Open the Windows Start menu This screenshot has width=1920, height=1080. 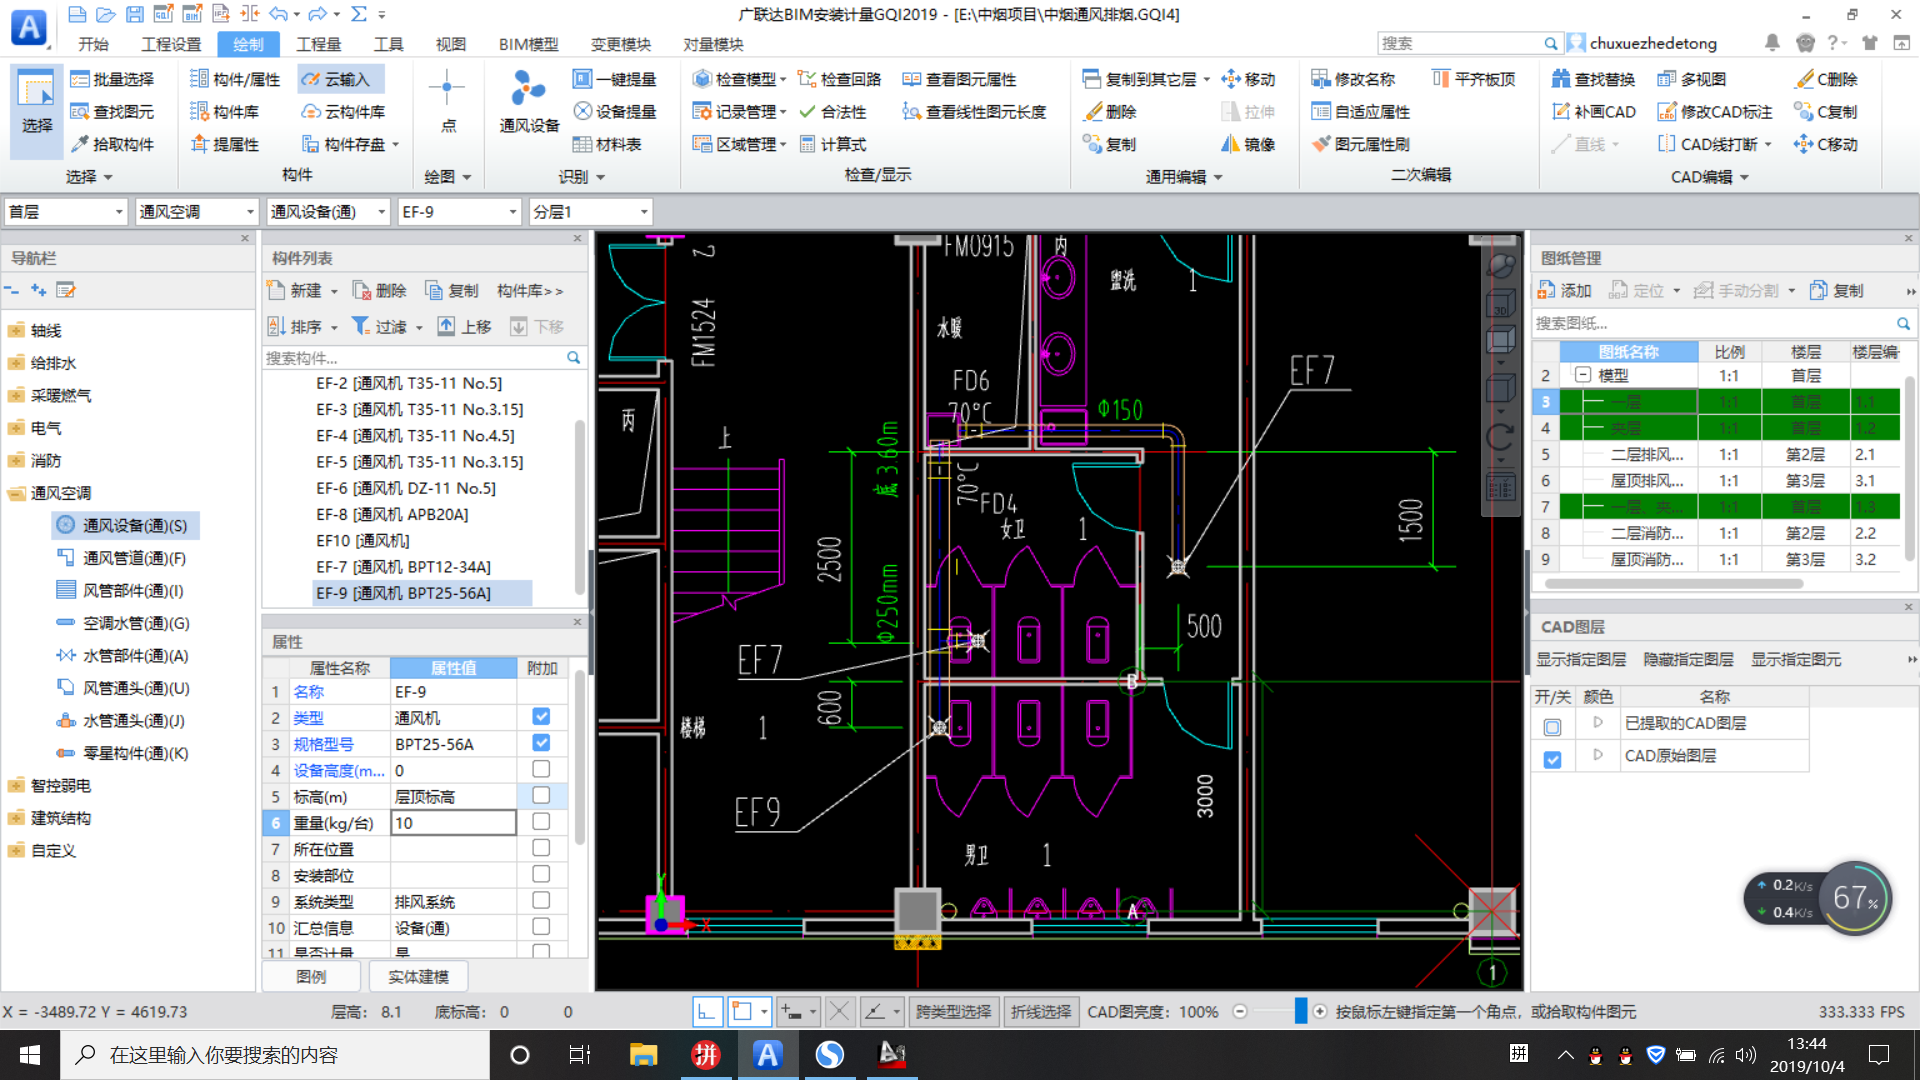pyautogui.click(x=30, y=1055)
